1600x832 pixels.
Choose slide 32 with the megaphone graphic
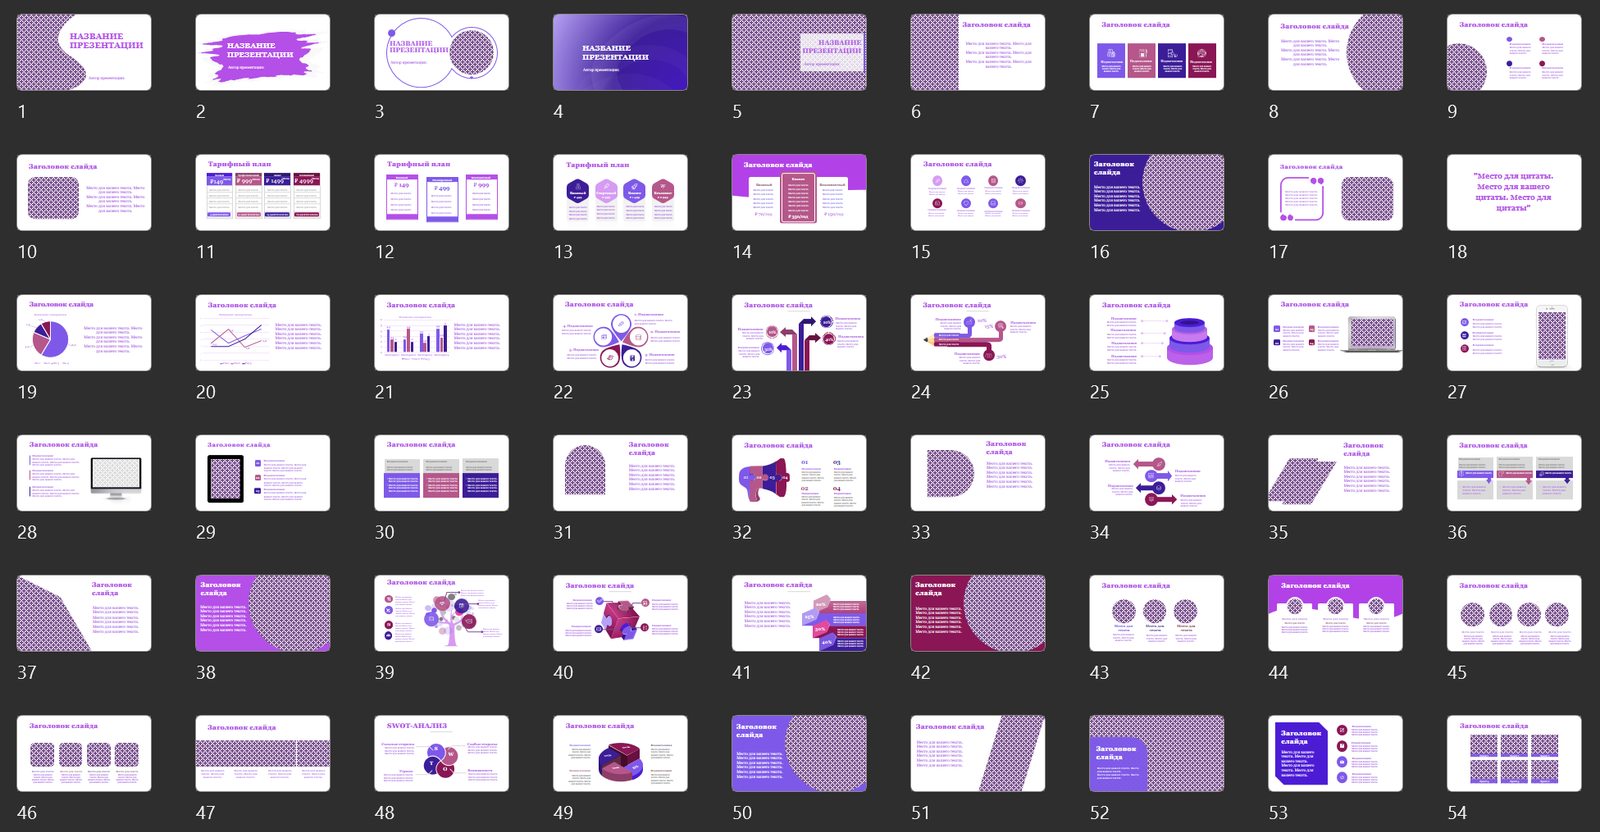pyautogui.click(x=799, y=473)
